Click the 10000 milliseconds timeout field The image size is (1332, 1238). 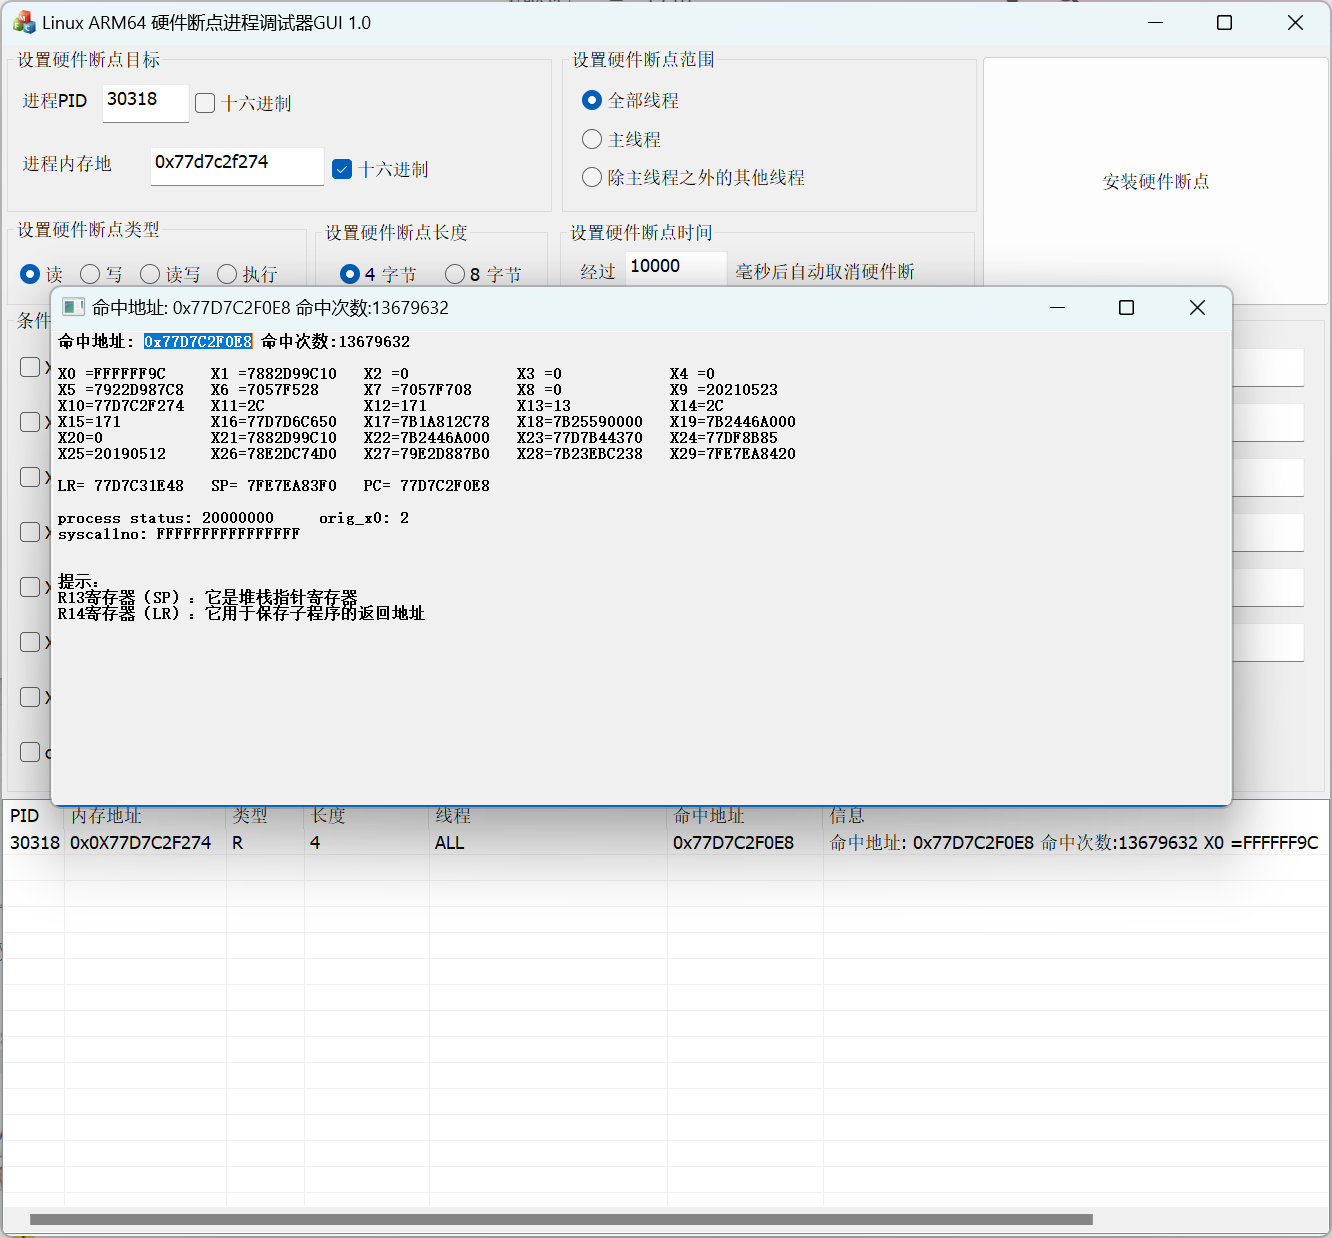point(675,267)
